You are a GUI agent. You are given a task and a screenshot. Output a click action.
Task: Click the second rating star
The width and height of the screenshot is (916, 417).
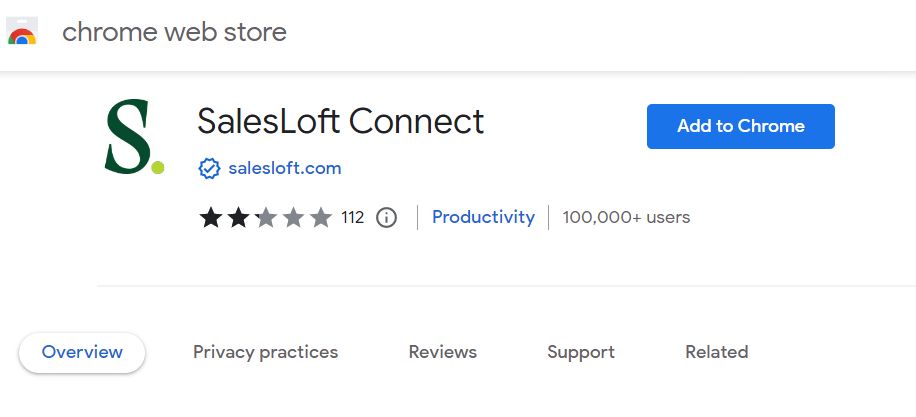(238, 217)
